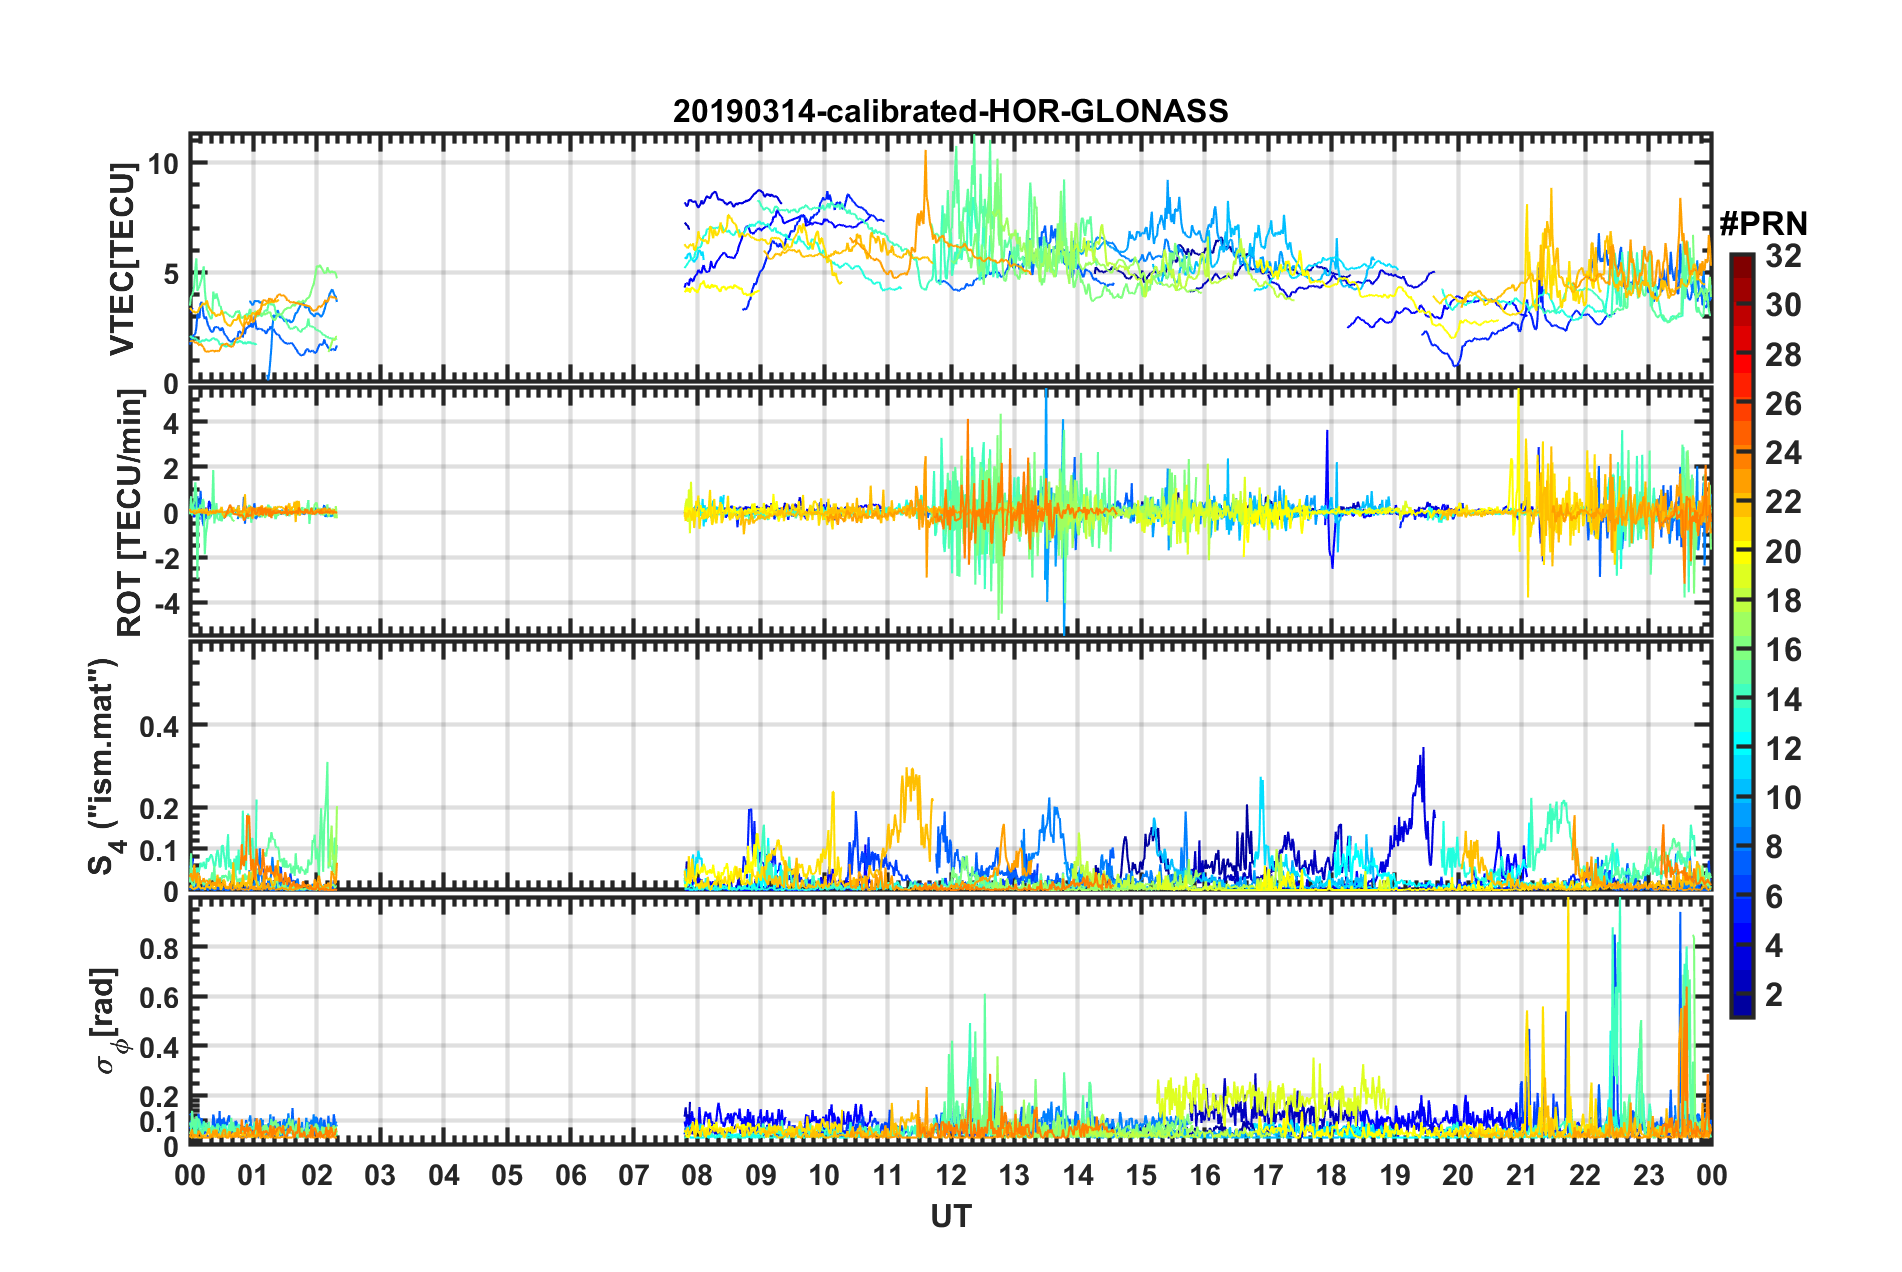Click UT axis hour label "06"

point(571,1175)
